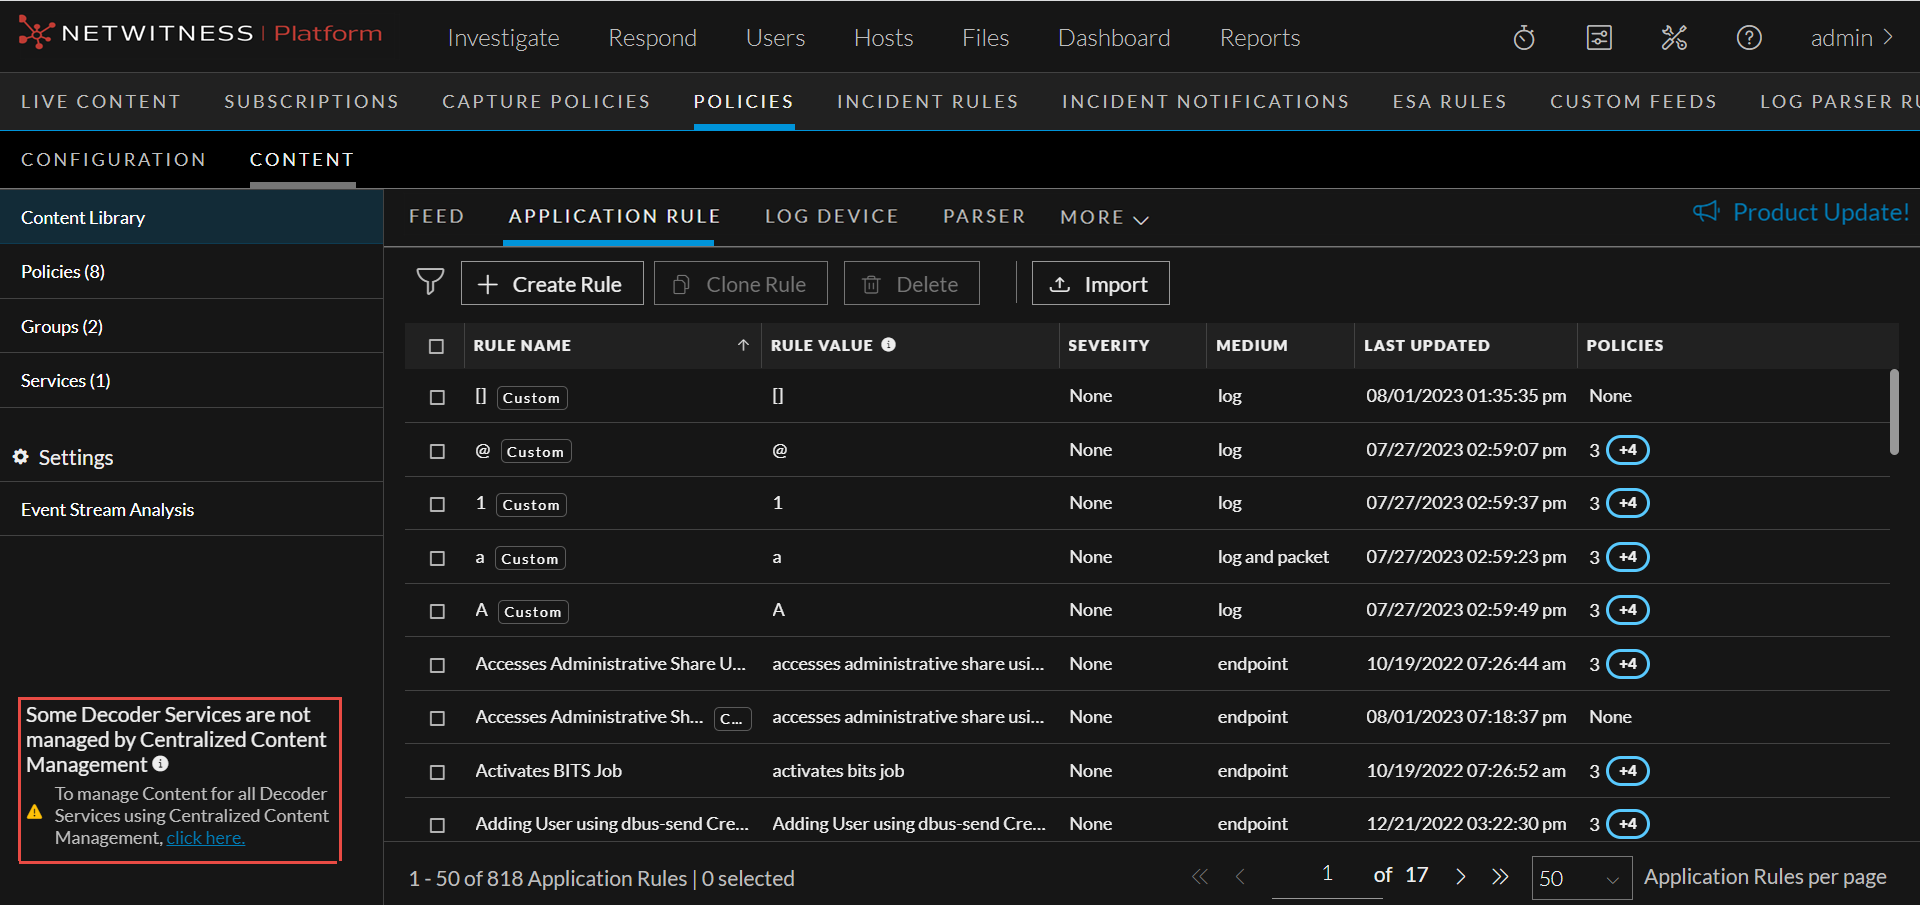Screen dimensions: 1920x905
Task: Expand the MORE content types dropdown
Action: click(x=1103, y=217)
